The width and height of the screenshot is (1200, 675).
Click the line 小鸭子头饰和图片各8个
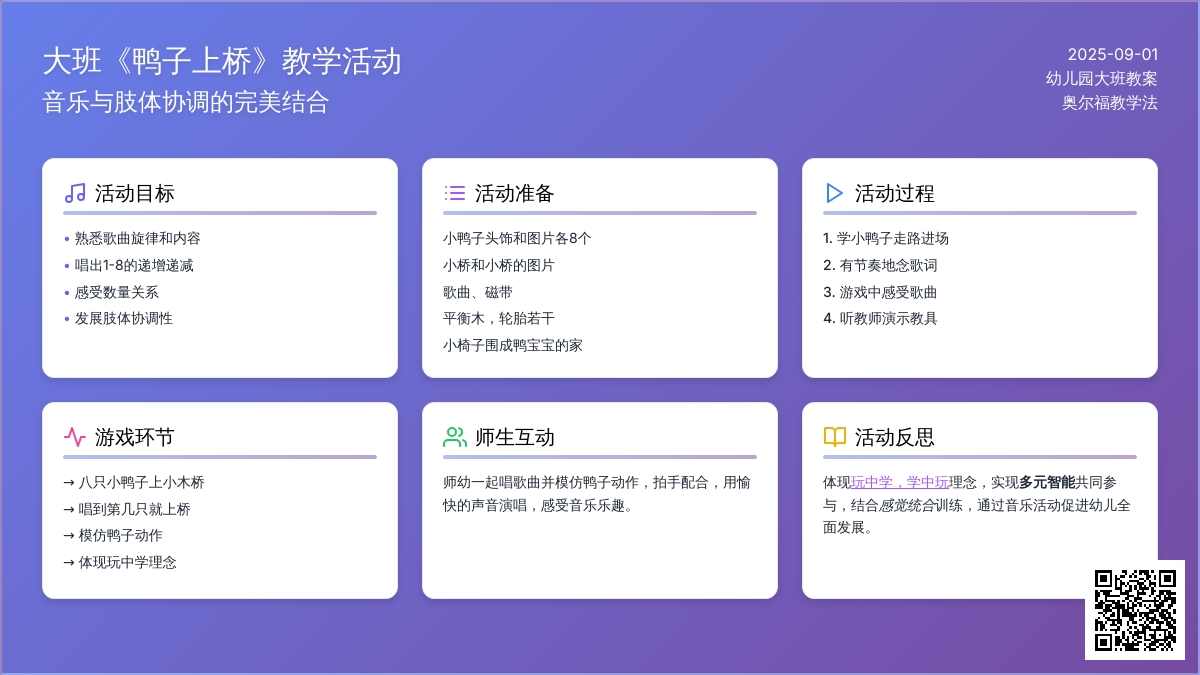(517, 238)
